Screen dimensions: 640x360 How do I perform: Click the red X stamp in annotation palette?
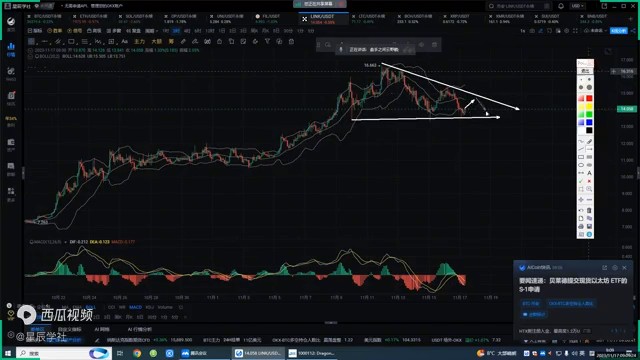click(x=589, y=181)
